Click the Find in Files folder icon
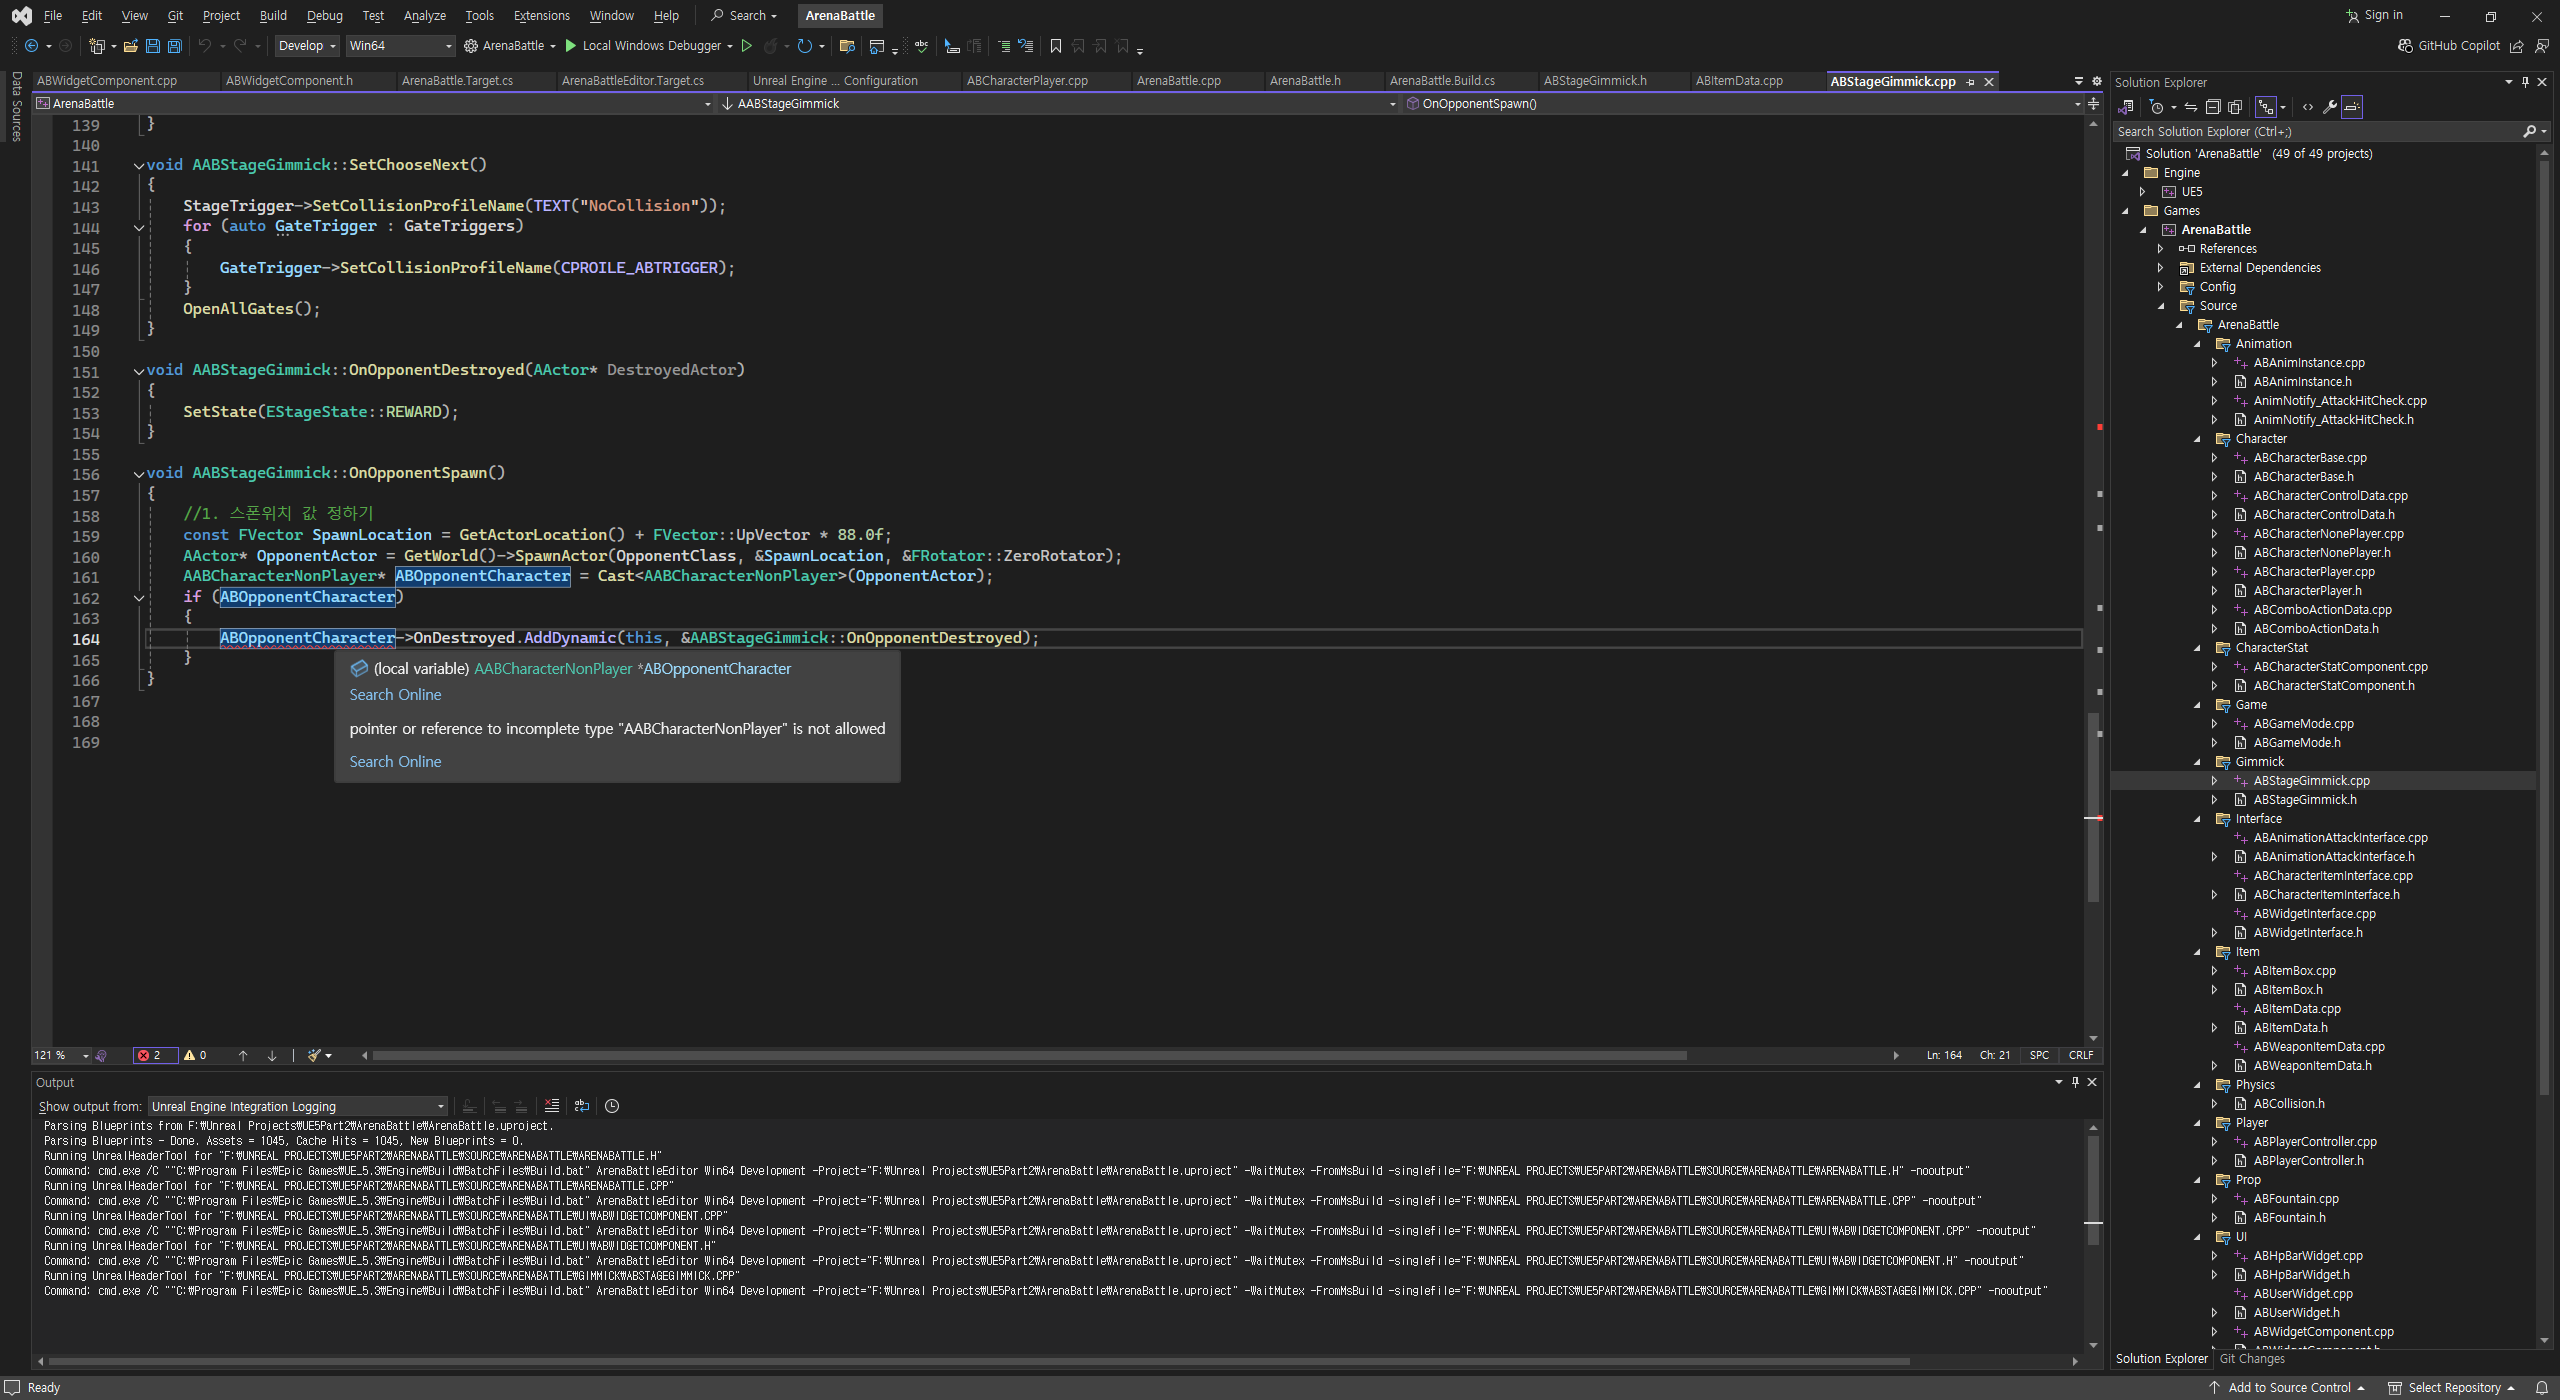This screenshot has height=1400, width=2560. point(847,46)
